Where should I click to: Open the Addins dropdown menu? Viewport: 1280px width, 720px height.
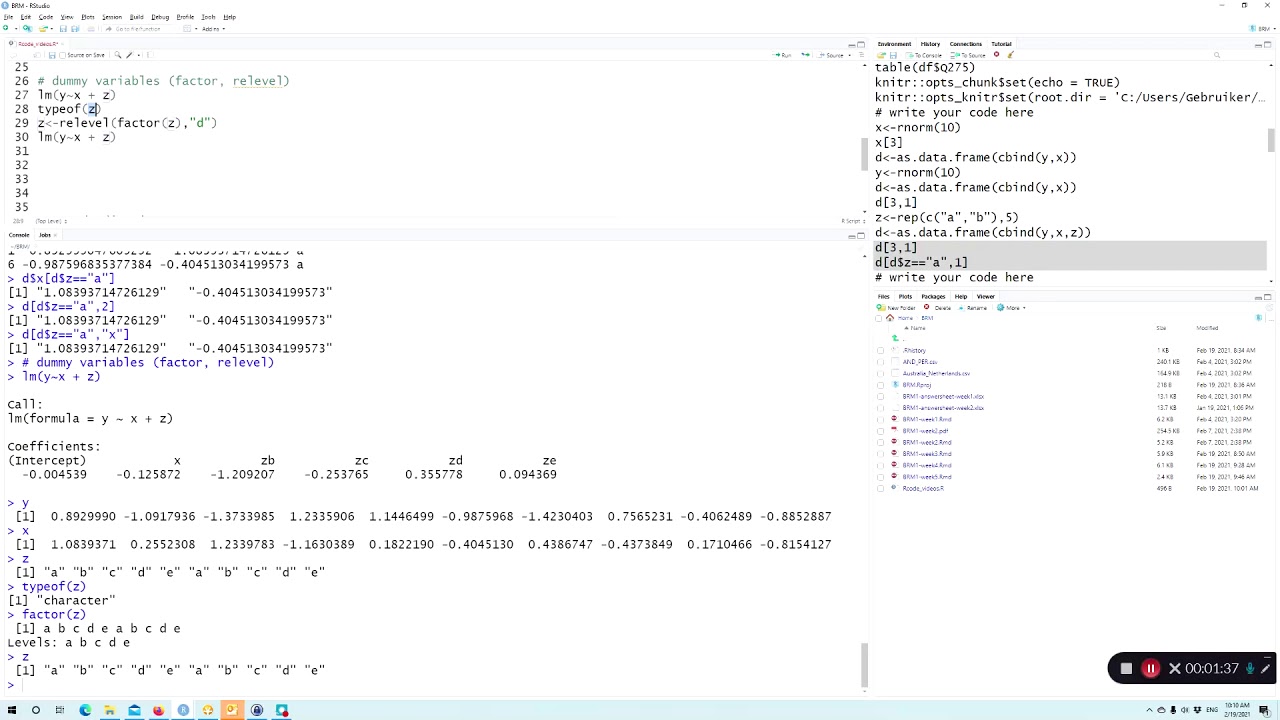pyautogui.click(x=213, y=29)
